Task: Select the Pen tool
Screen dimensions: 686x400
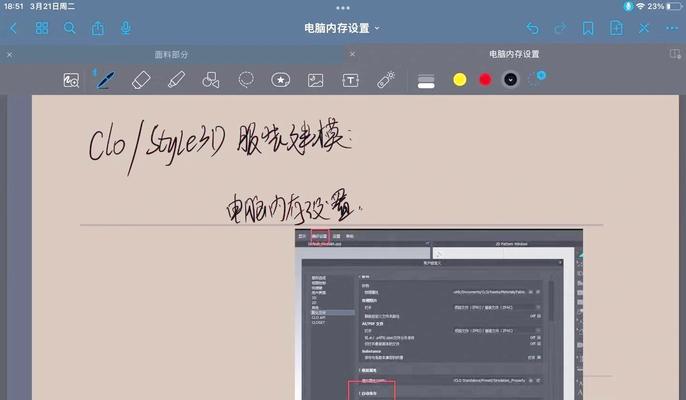Action: tap(105, 80)
